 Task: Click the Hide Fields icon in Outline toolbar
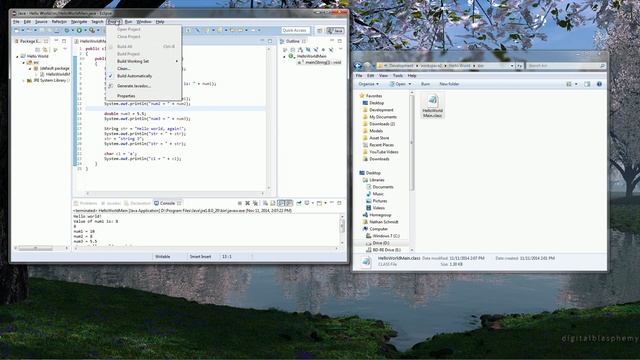tap(308, 50)
